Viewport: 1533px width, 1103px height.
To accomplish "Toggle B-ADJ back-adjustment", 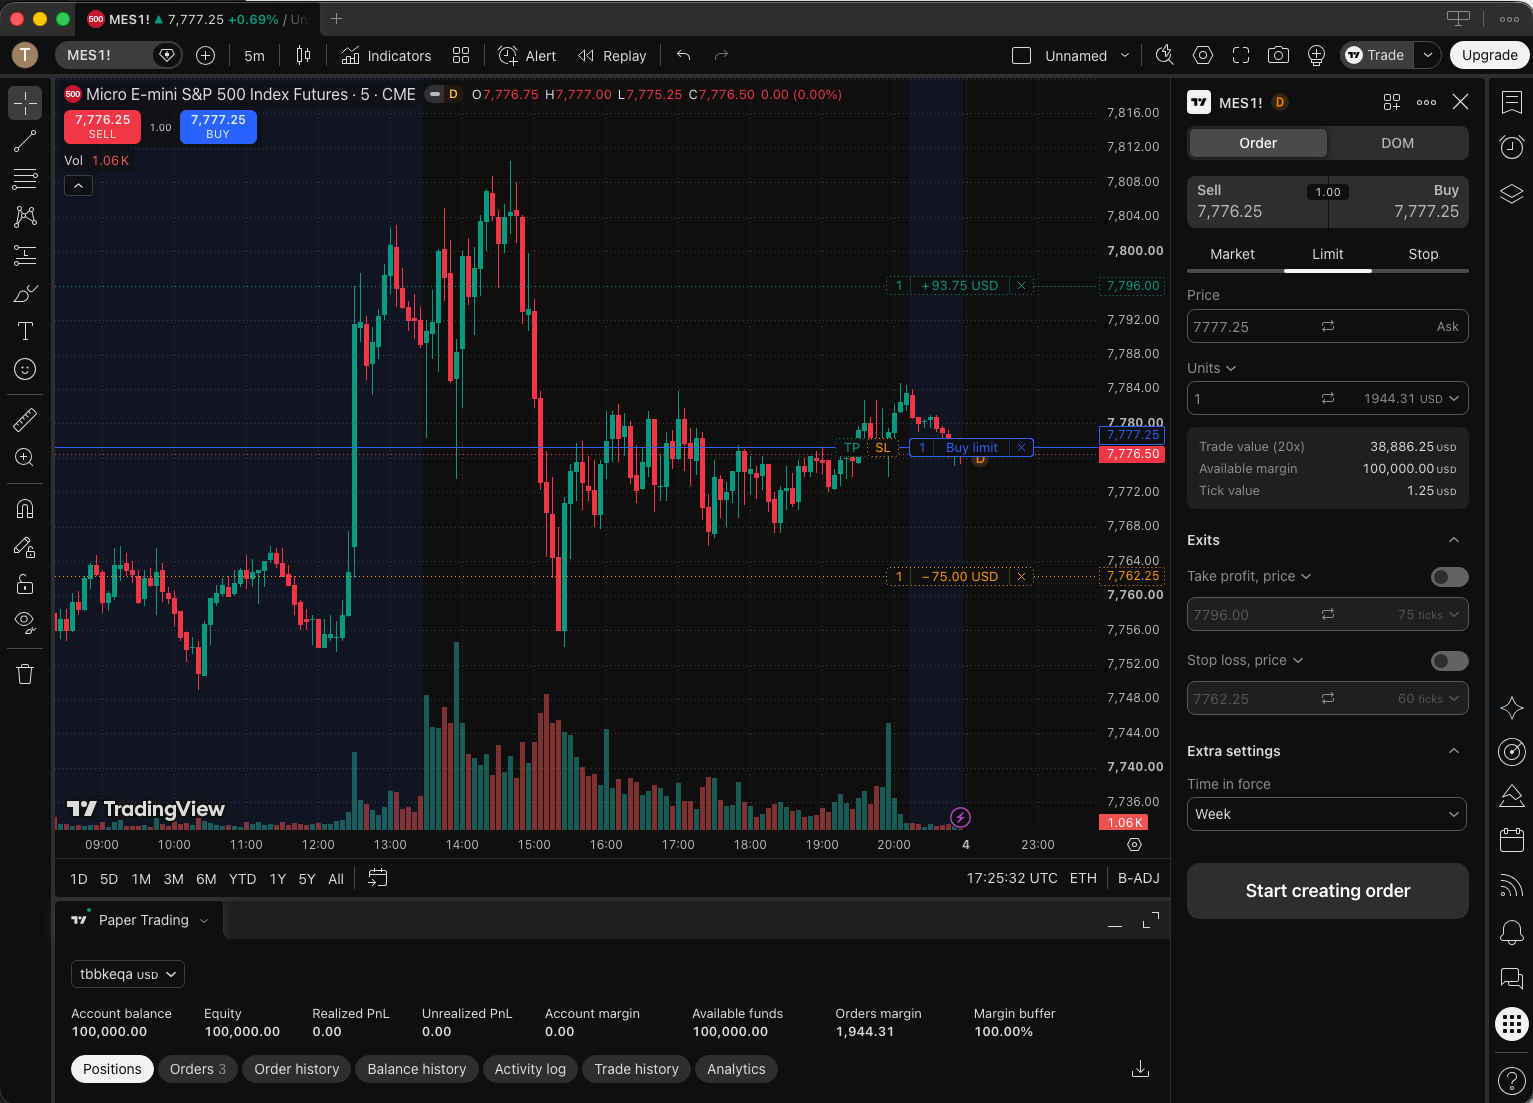I will [1138, 878].
